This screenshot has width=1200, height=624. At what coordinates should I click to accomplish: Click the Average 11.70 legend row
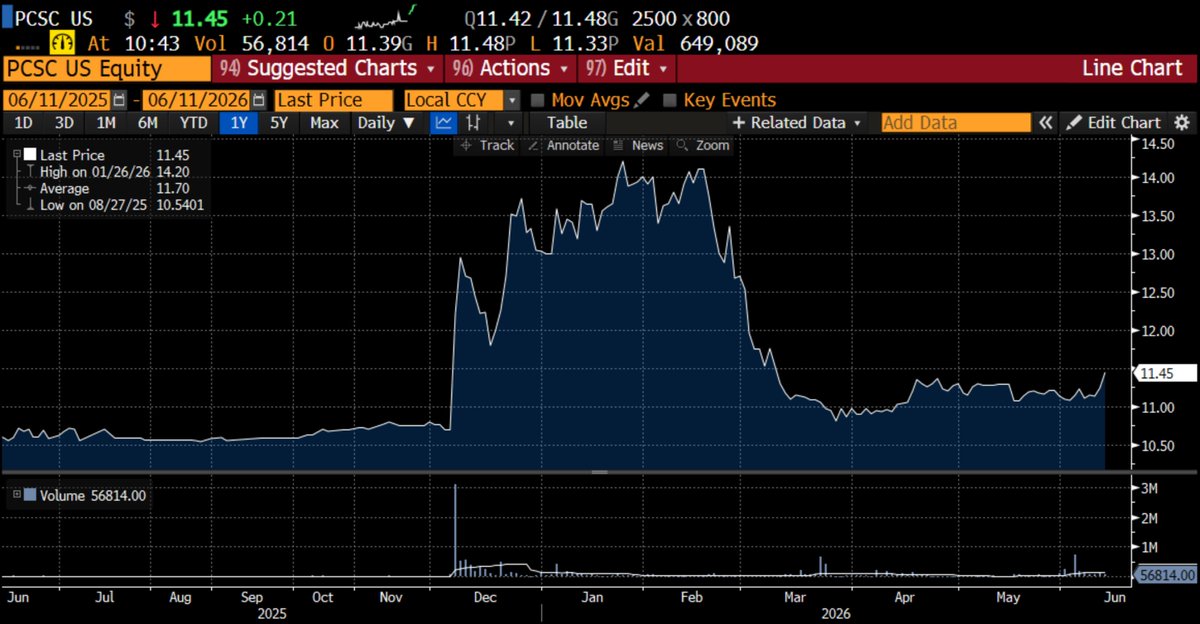pos(108,188)
